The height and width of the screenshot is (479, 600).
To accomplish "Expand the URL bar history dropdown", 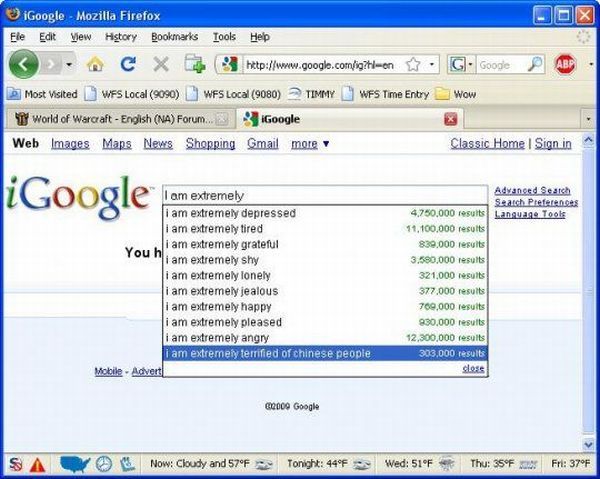I will pyautogui.click(x=432, y=65).
